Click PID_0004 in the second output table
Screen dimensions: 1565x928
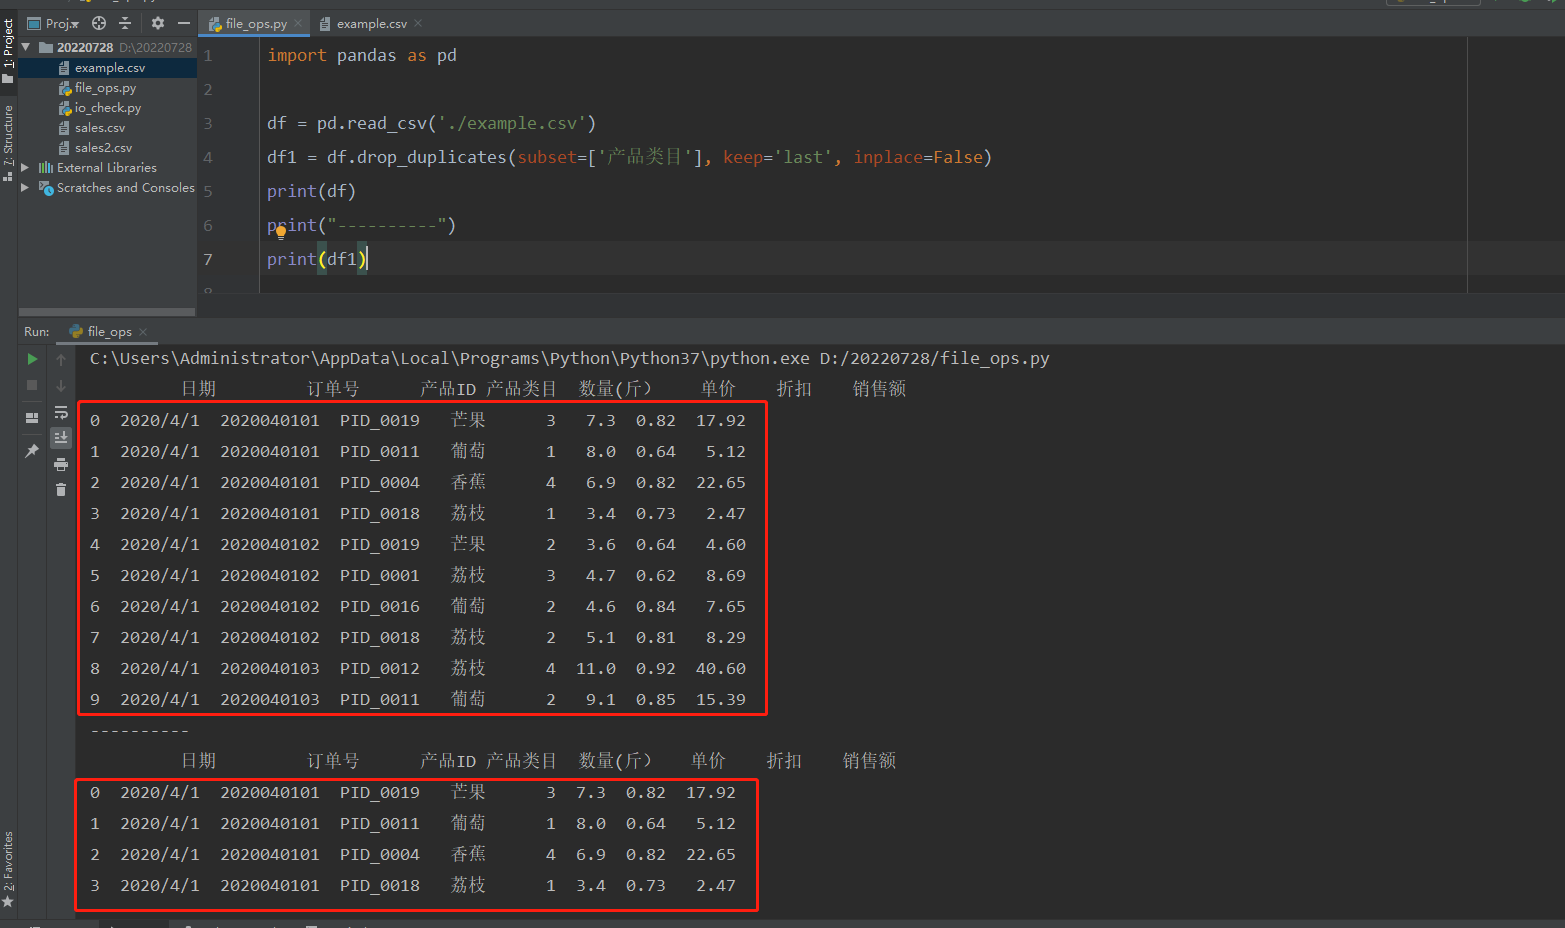click(380, 854)
